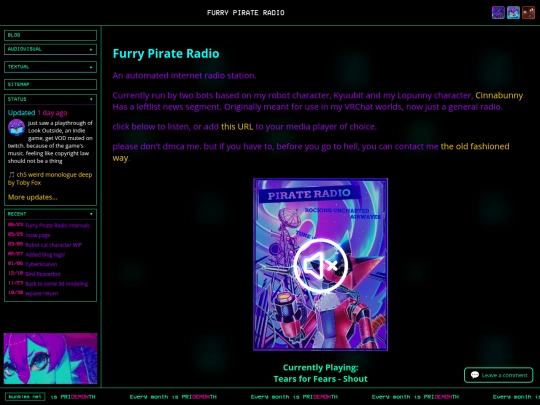Click the 'Currently Playing:' label
The width and height of the screenshot is (540, 405).
coord(321,367)
